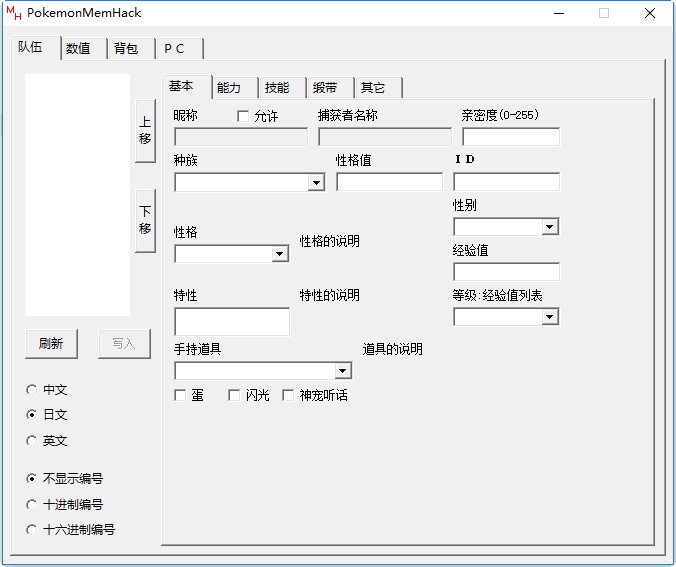Click the 经验值 experience input field
Image resolution: width=676 pixels, height=567 pixels.
506,272
